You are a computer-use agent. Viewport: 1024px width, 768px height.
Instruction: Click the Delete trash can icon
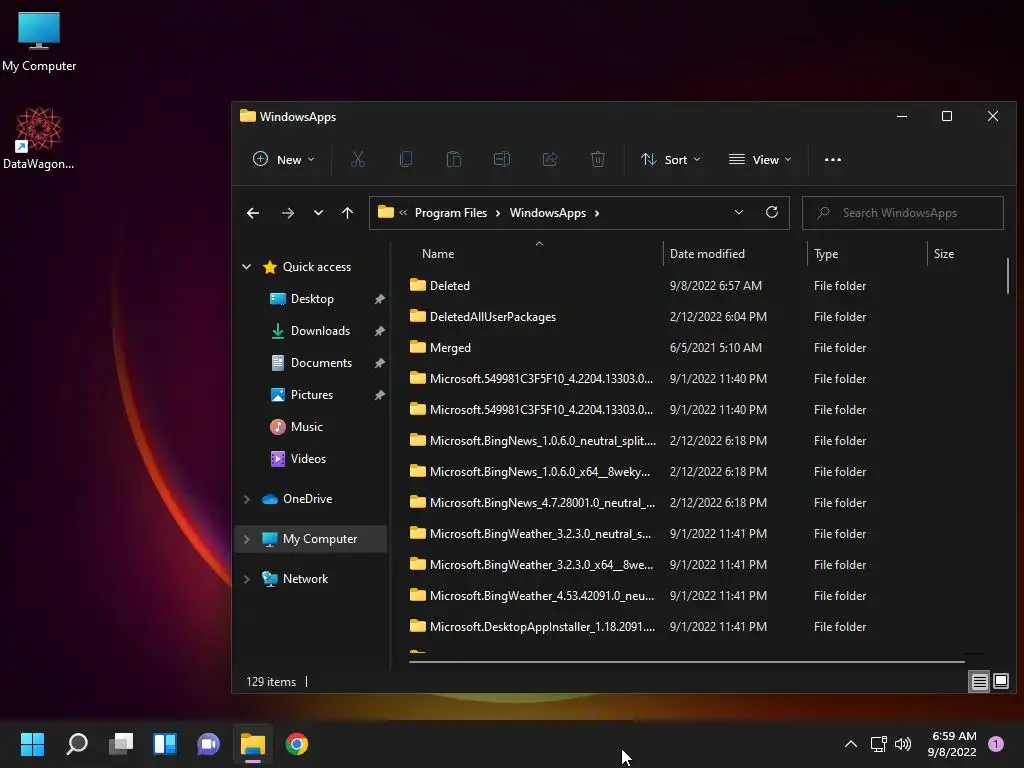tap(598, 159)
